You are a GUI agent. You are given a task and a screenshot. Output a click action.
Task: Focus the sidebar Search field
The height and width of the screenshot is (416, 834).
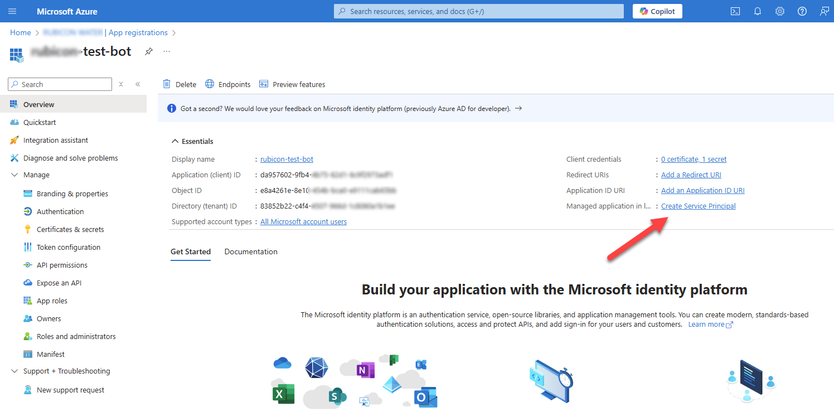coord(60,84)
